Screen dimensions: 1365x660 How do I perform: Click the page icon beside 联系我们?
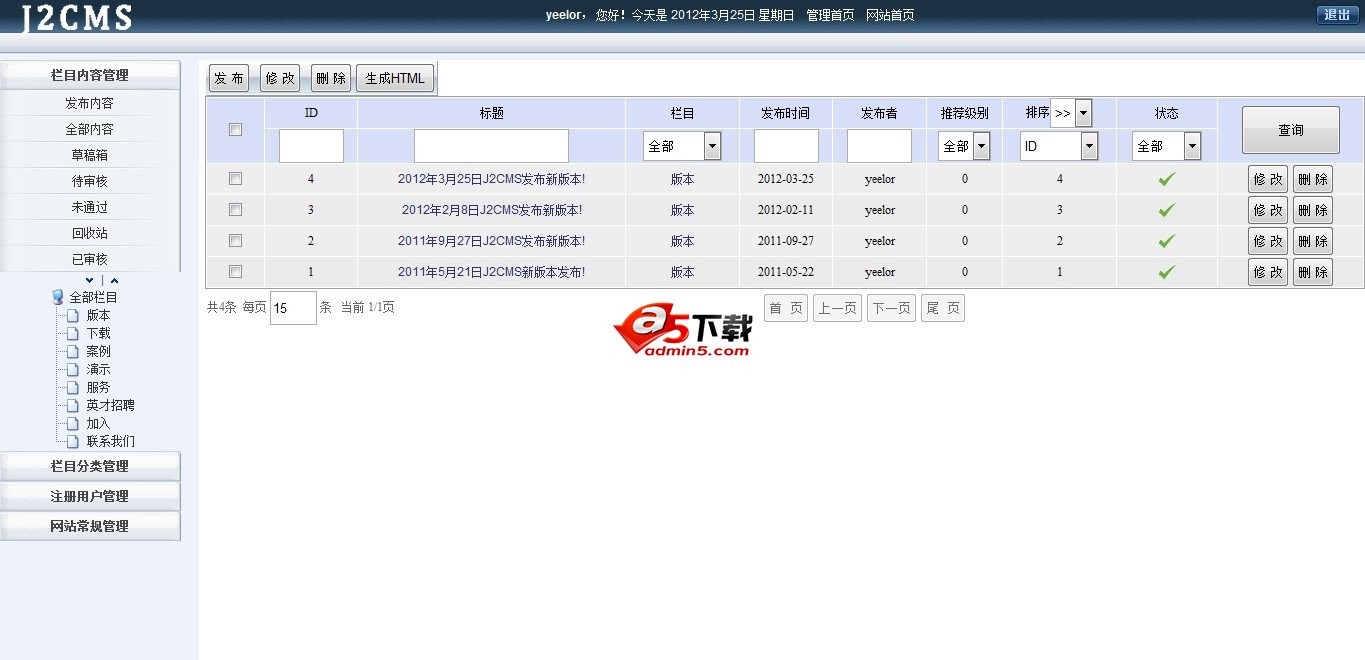pos(74,440)
